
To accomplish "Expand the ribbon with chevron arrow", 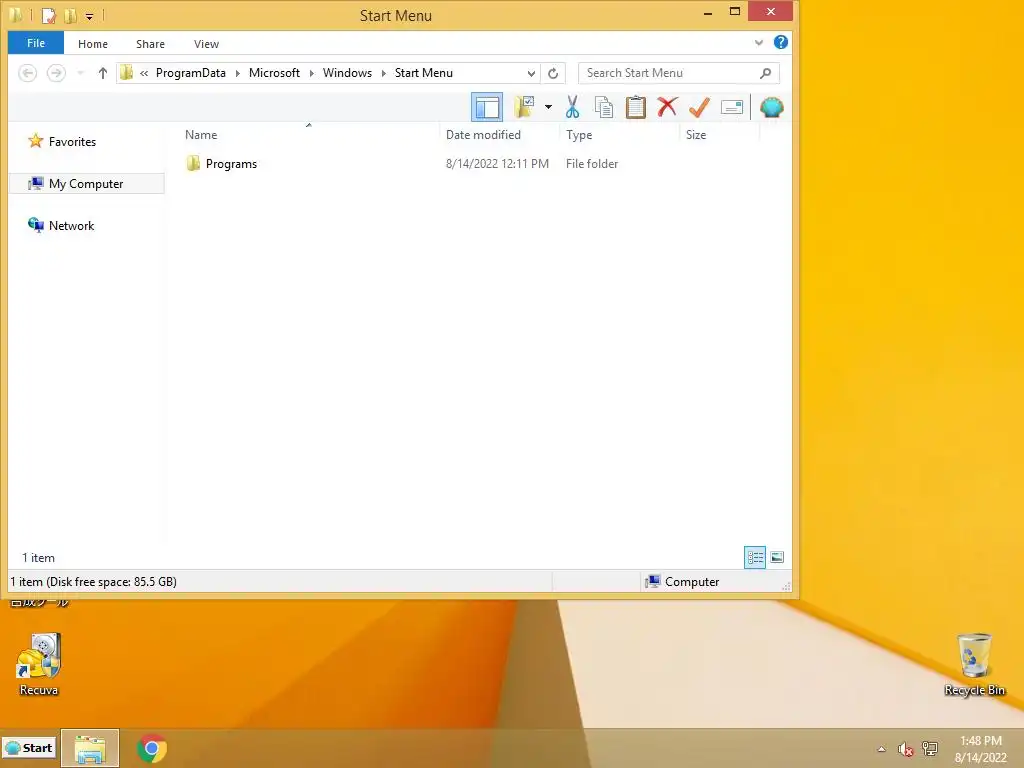I will point(759,42).
